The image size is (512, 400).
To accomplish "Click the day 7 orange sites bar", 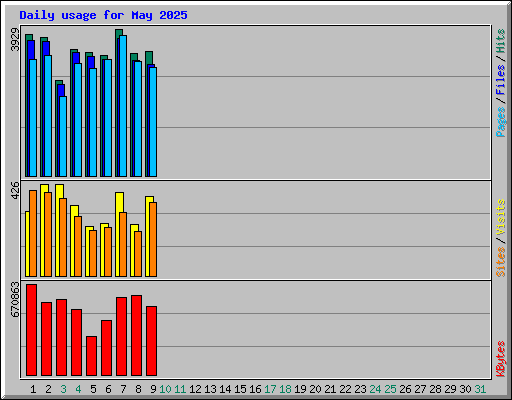I will coord(123,244).
